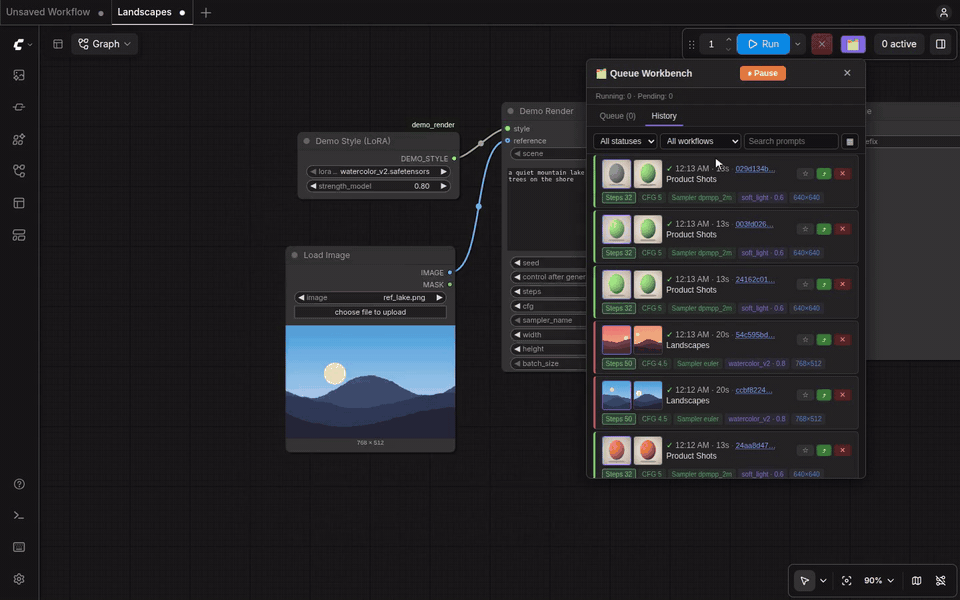Viewport: 960px width, 600px height.
Task: Open the 90% zoom level dropdown
Action: 879,580
